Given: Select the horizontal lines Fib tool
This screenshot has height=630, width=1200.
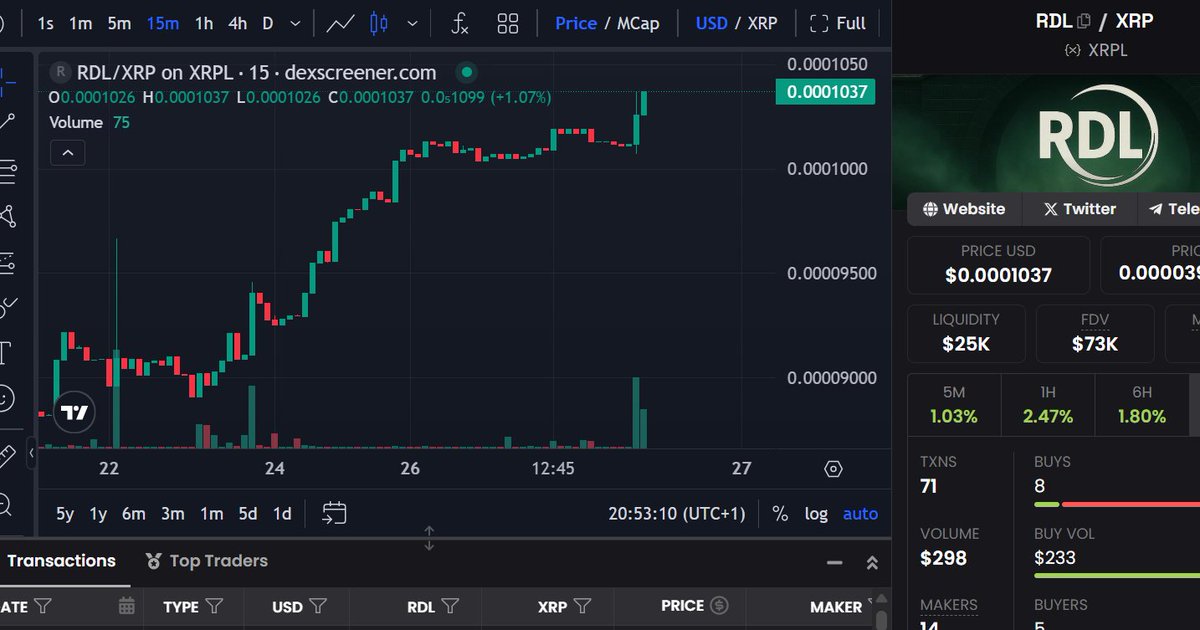Looking at the screenshot, I should (x=8, y=170).
